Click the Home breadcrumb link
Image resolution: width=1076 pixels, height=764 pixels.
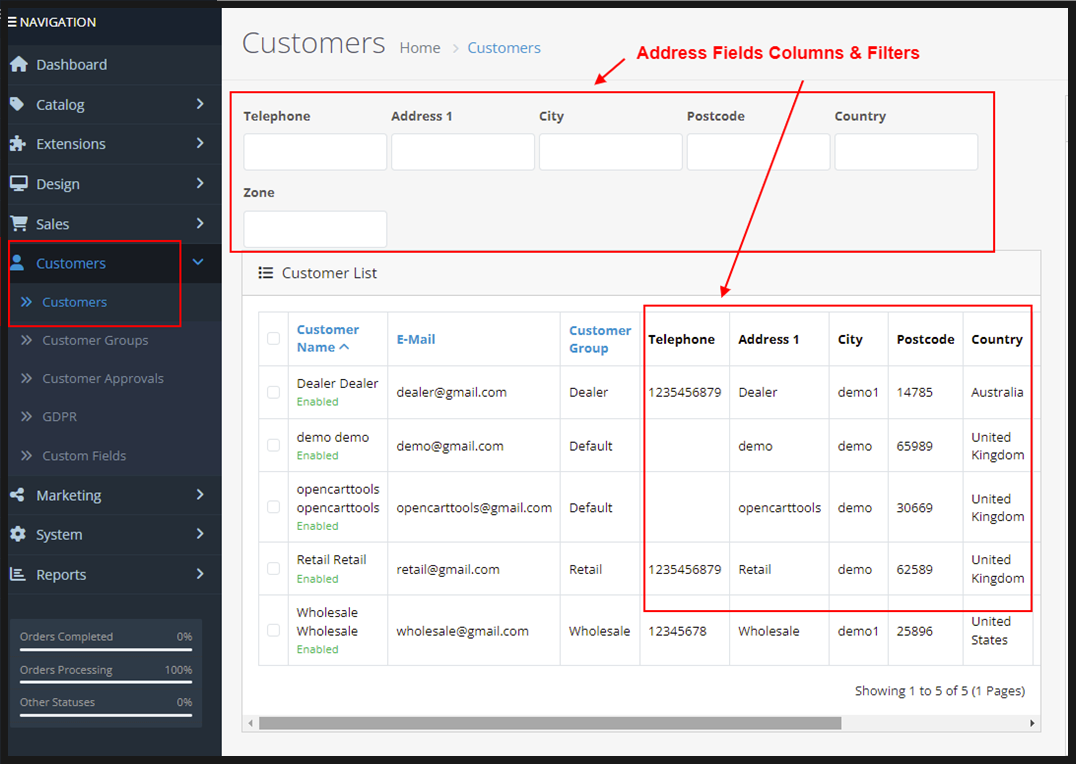pos(420,48)
